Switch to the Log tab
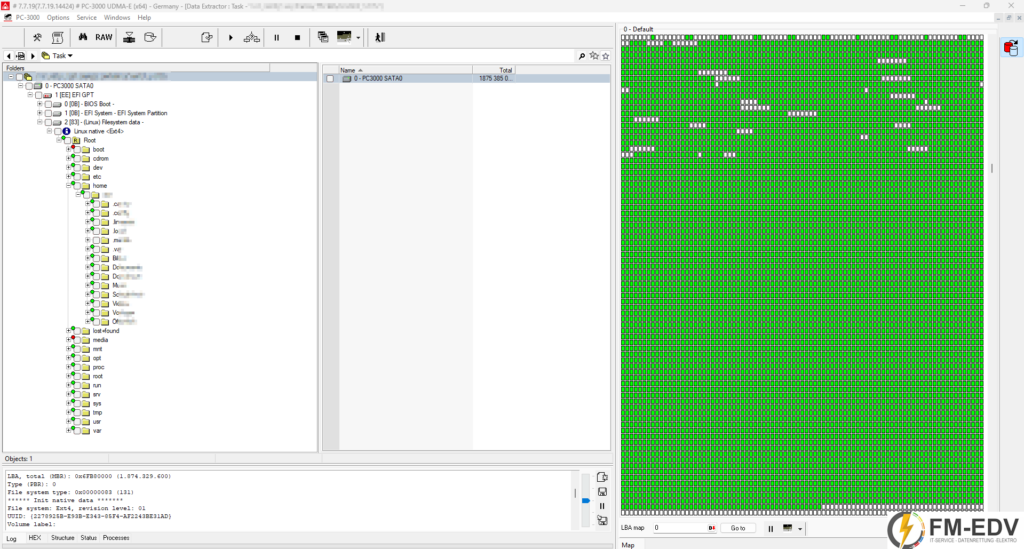 (x=12, y=539)
